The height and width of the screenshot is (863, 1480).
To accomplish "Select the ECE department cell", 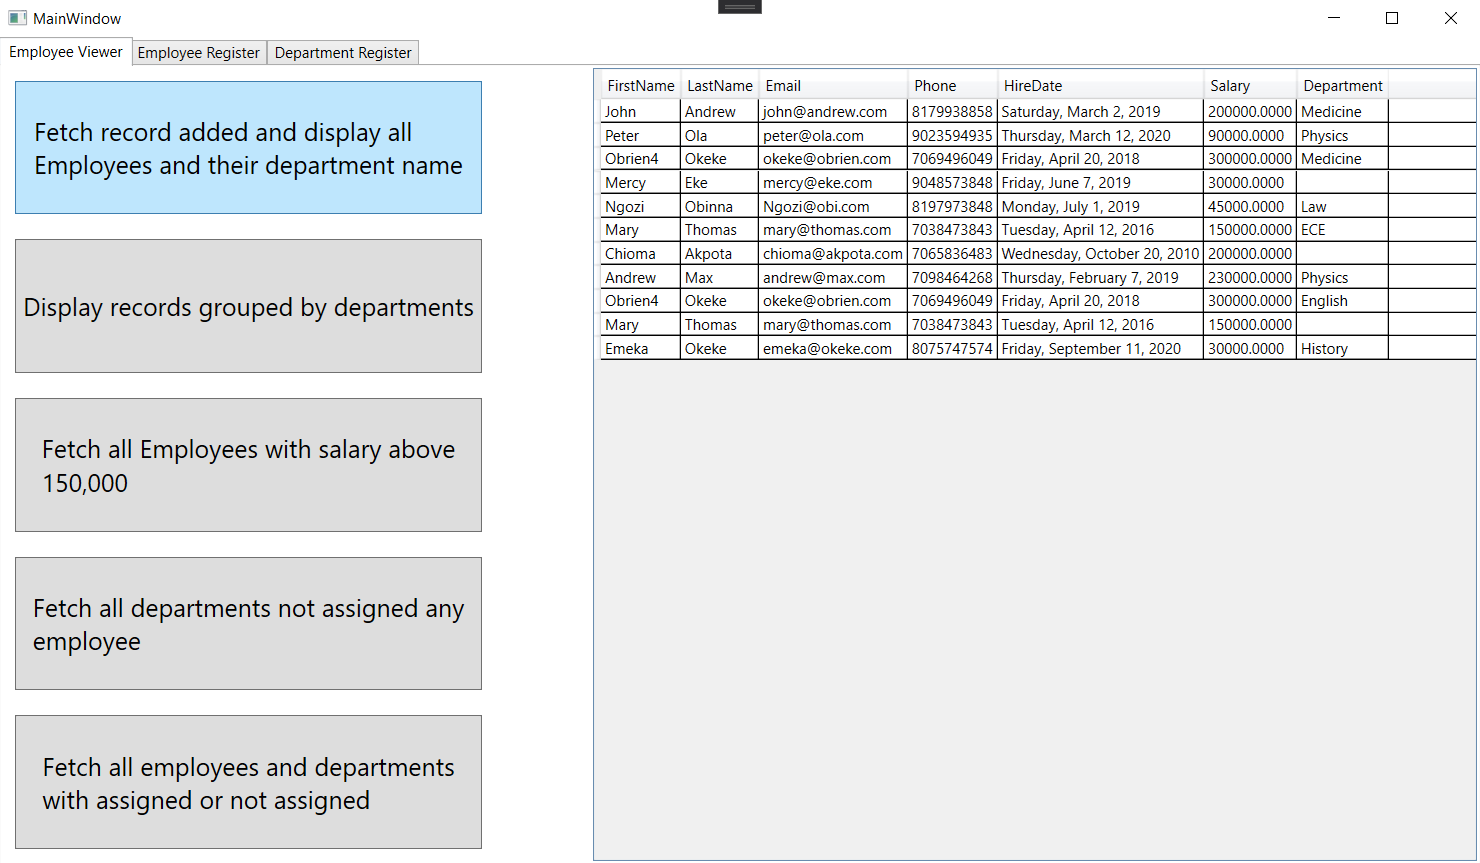I will [1342, 230].
